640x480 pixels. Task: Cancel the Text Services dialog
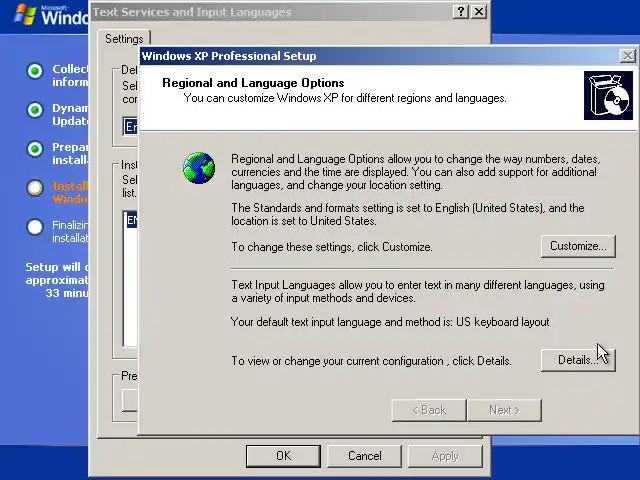[x=364, y=456]
